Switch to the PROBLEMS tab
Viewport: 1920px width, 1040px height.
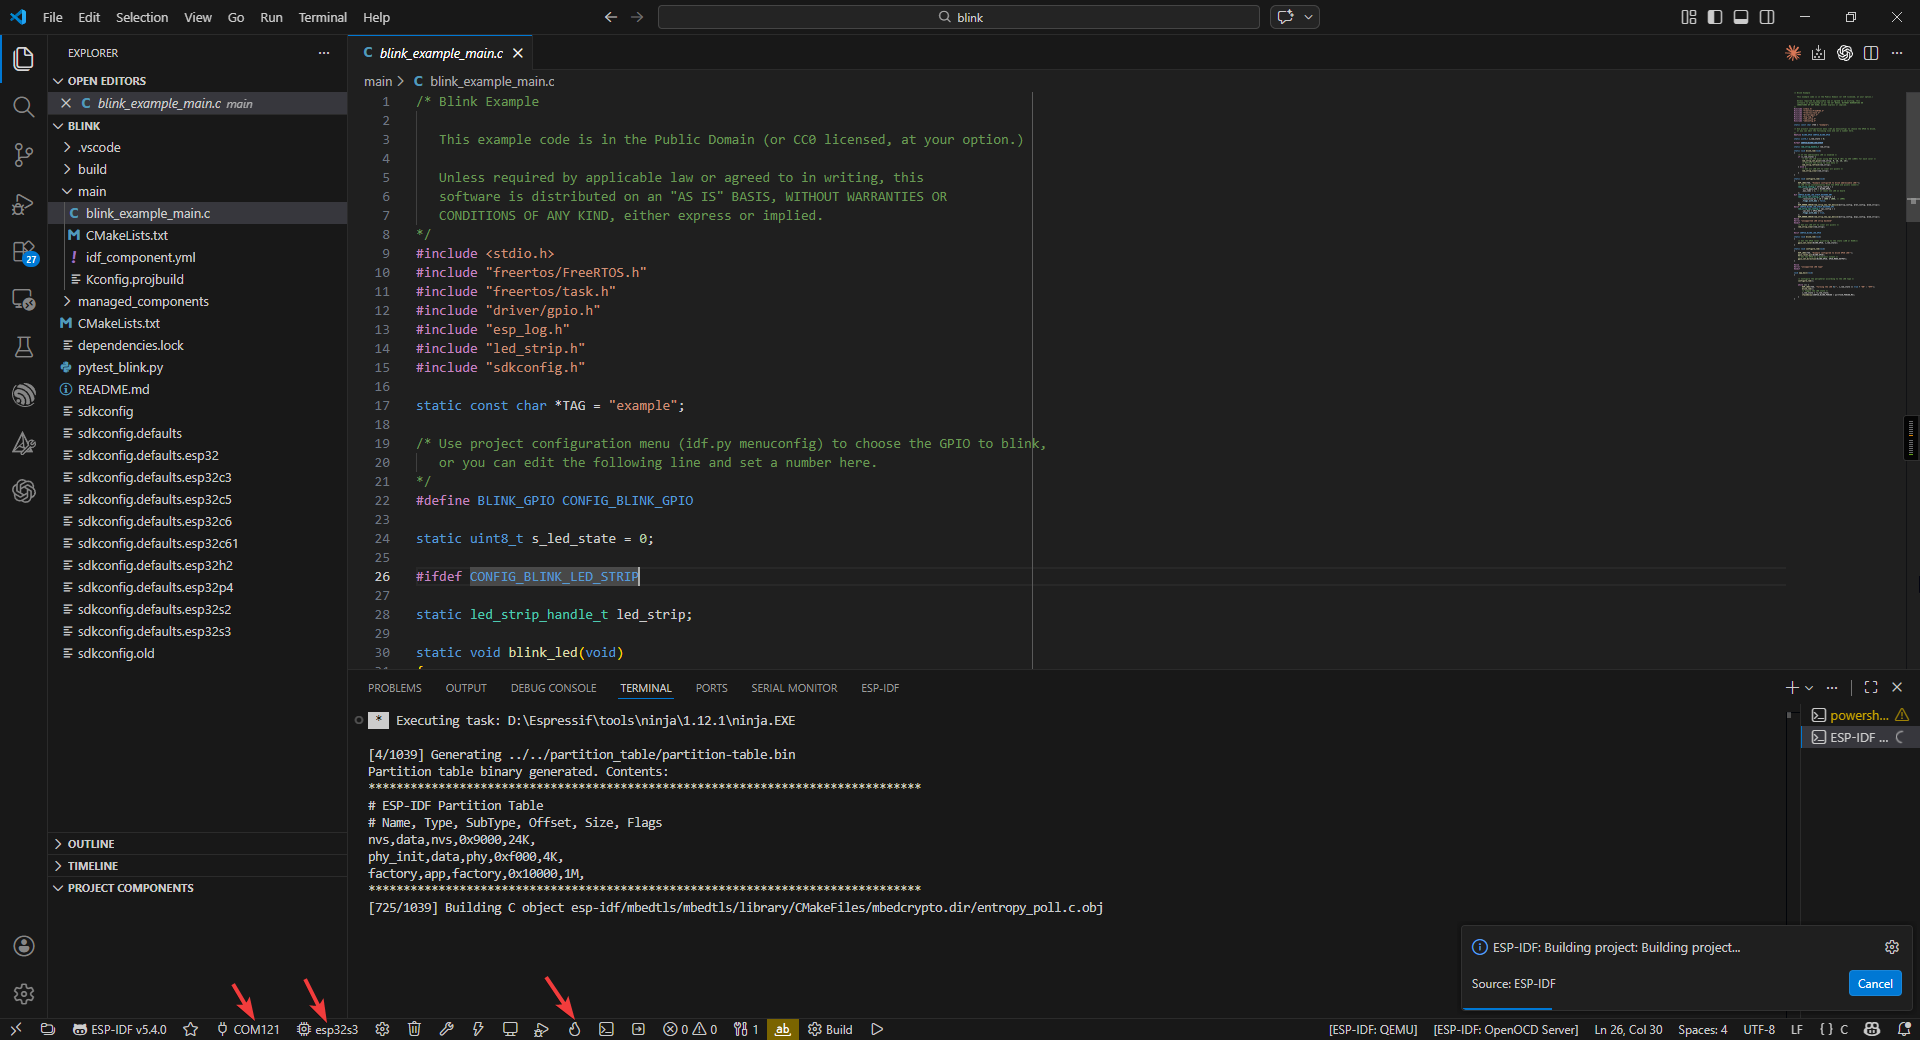tap(394, 688)
